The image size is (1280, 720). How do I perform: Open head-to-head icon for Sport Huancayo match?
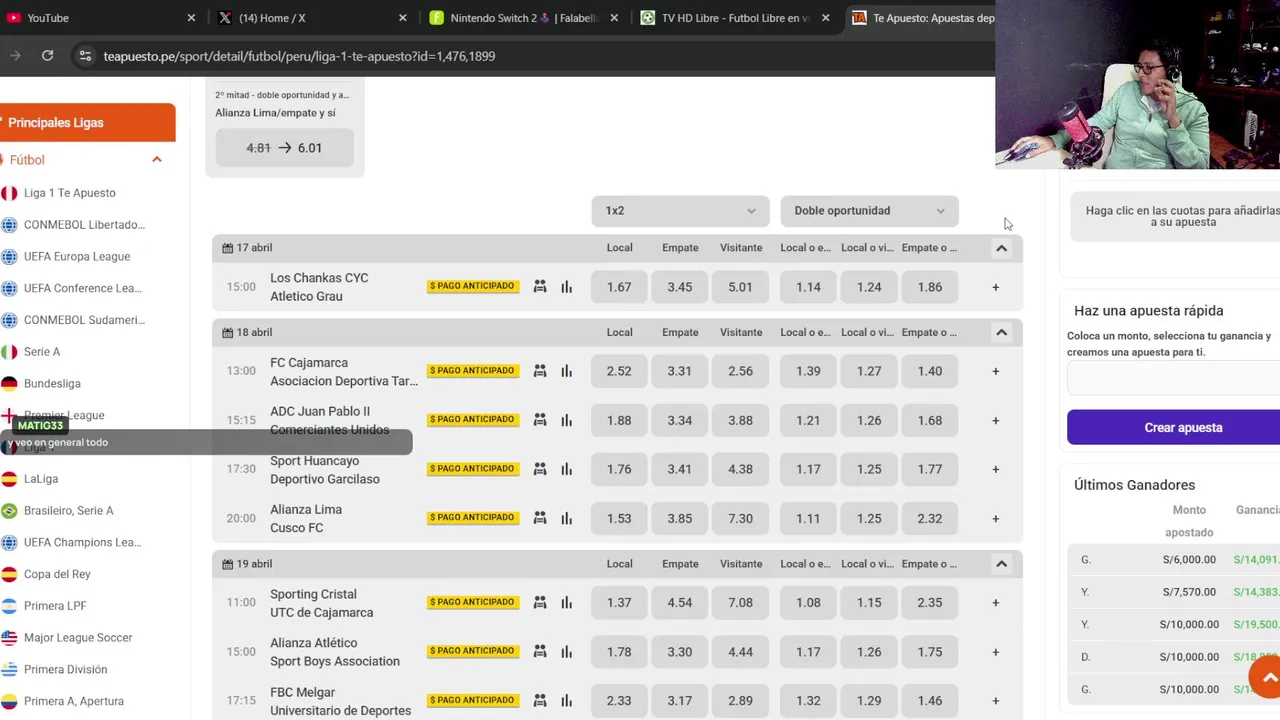(540, 469)
